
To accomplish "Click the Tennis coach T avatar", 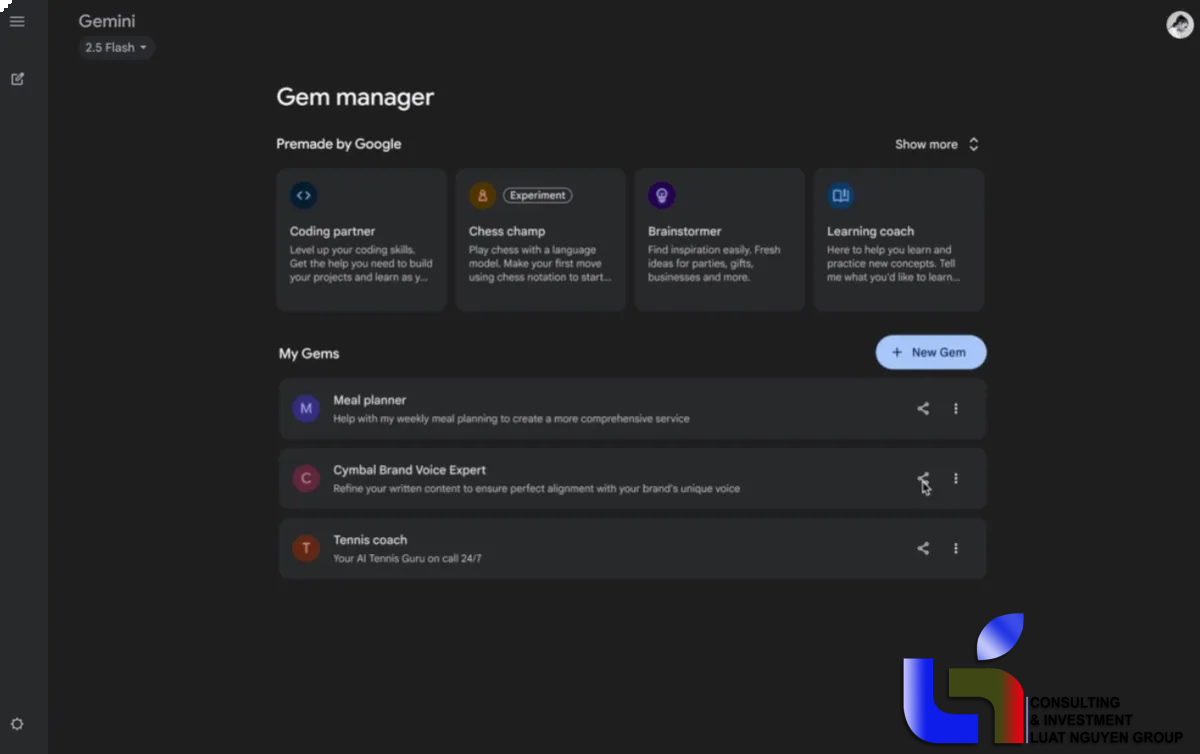I will (x=306, y=548).
